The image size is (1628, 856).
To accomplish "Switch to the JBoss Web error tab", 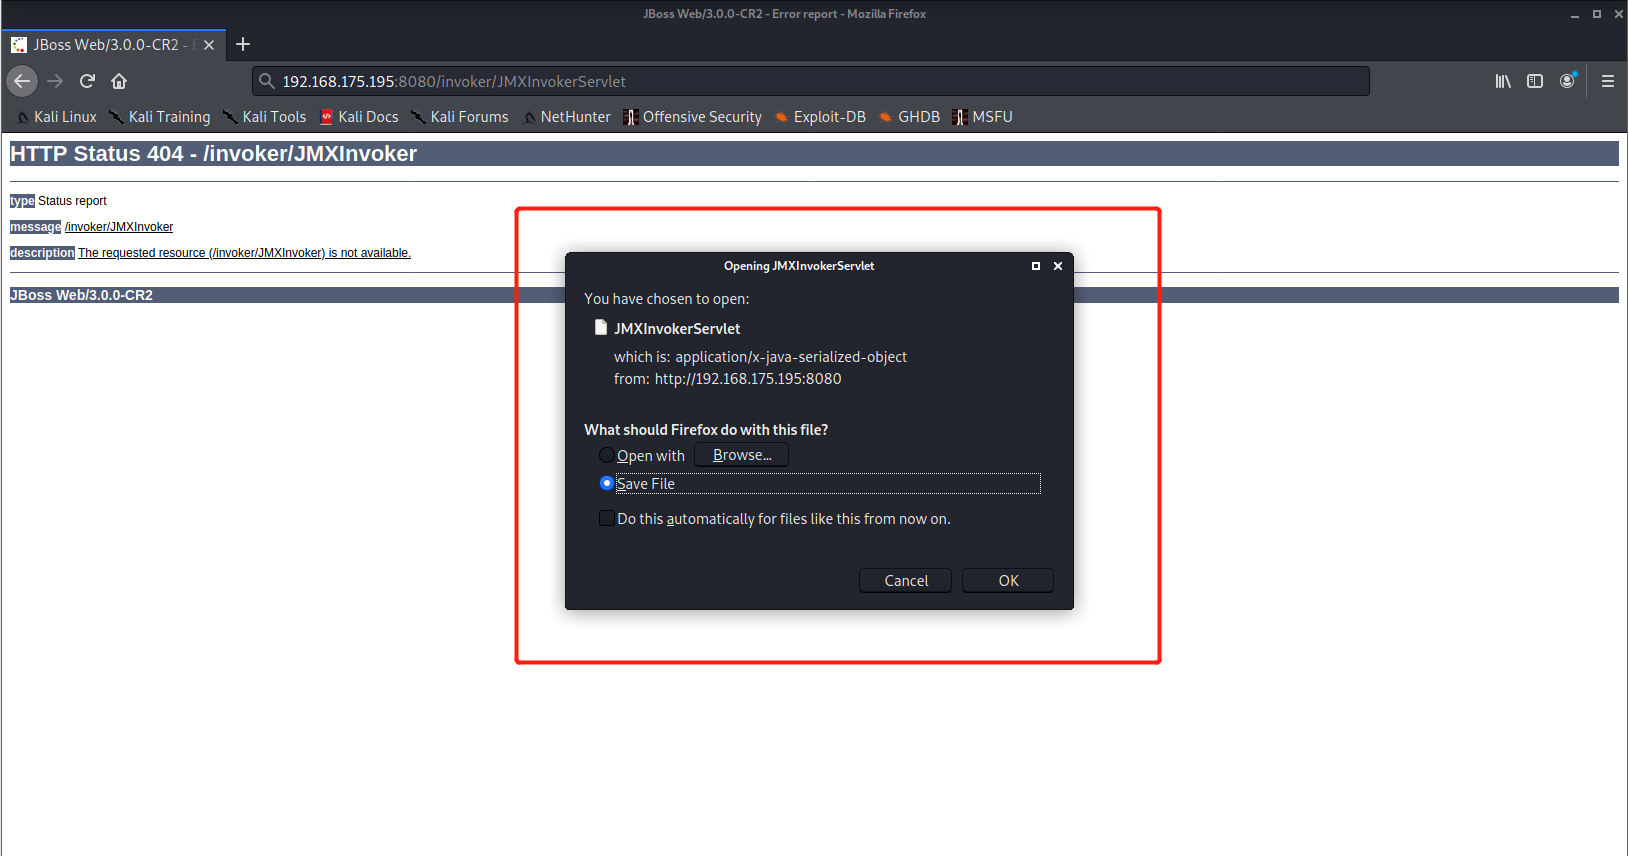I will pyautogui.click(x=105, y=45).
